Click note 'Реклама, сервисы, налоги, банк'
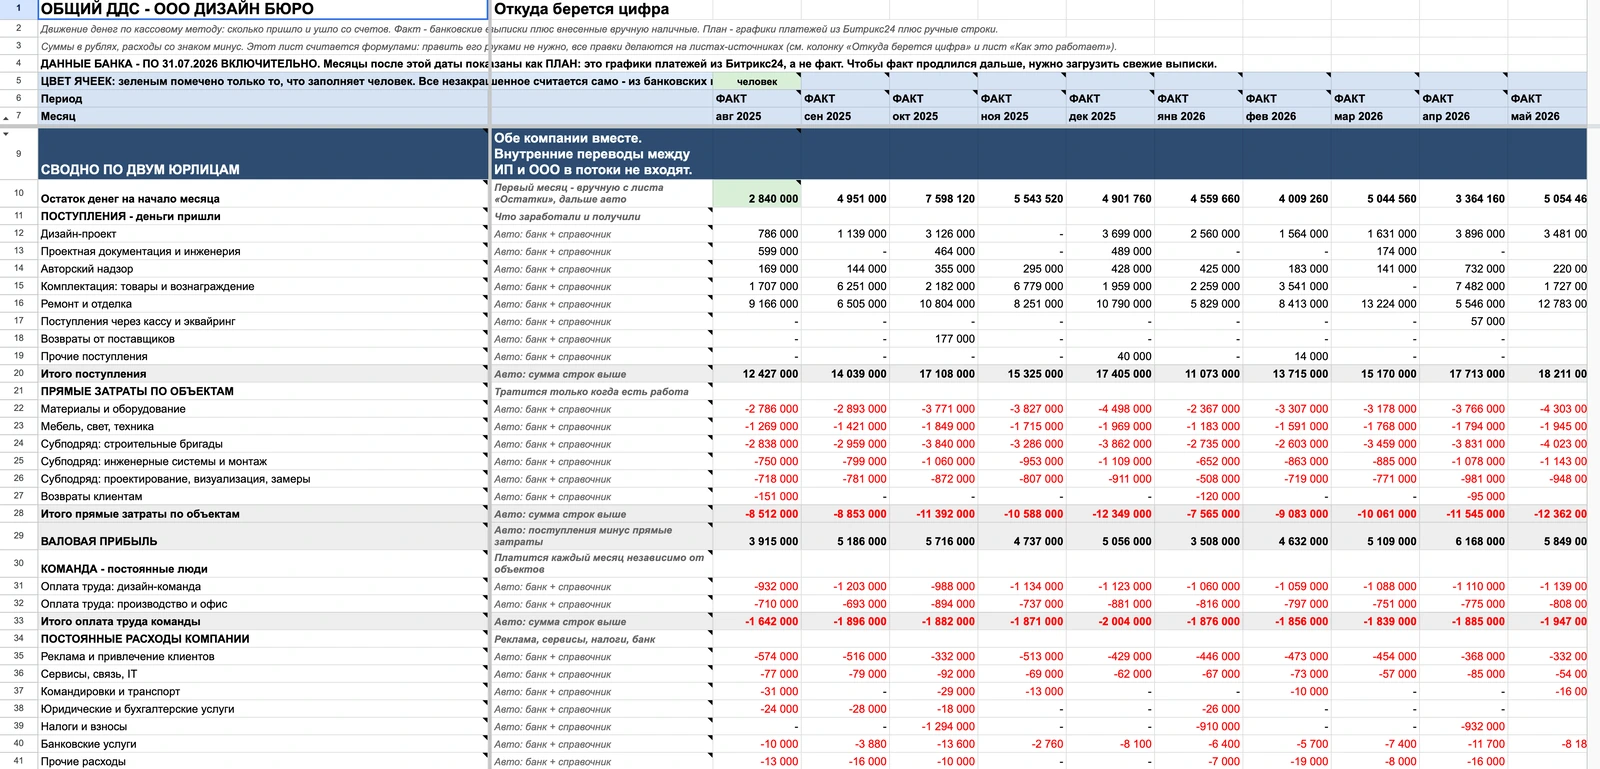The height and width of the screenshot is (769, 1600). pyautogui.click(x=601, y=639)
